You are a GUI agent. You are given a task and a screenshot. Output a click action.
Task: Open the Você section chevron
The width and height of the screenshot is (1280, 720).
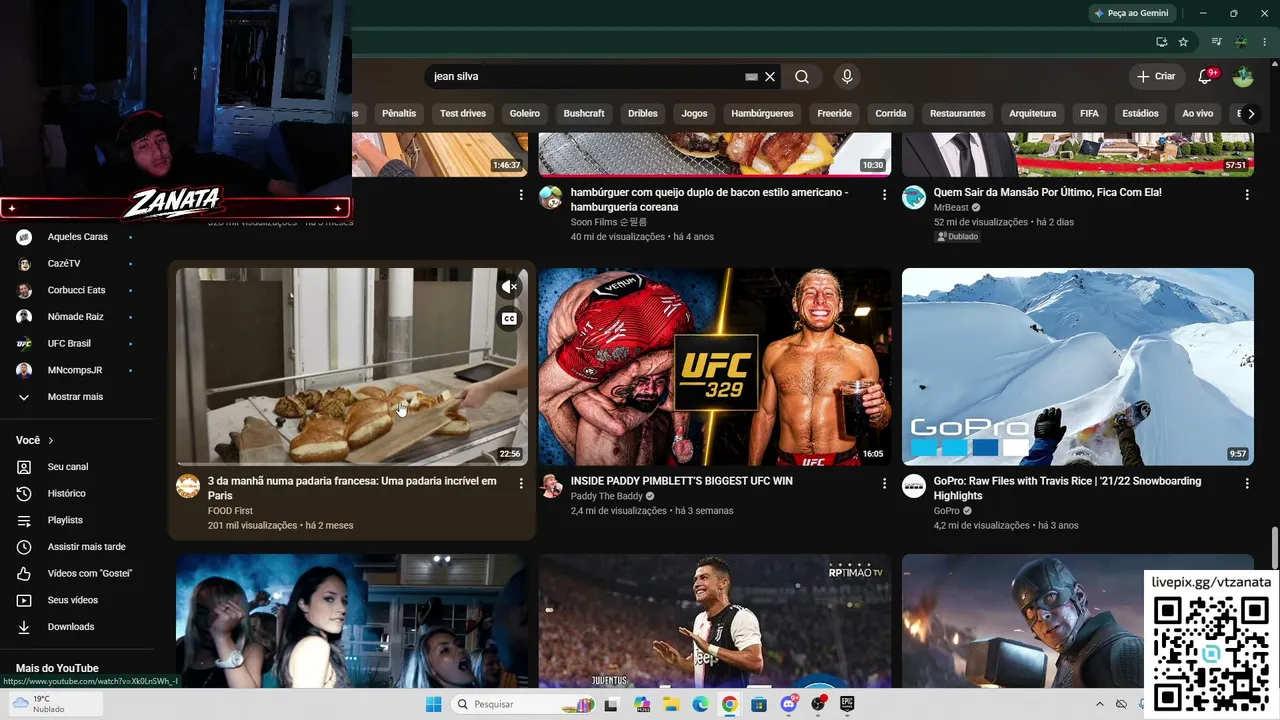51,440
